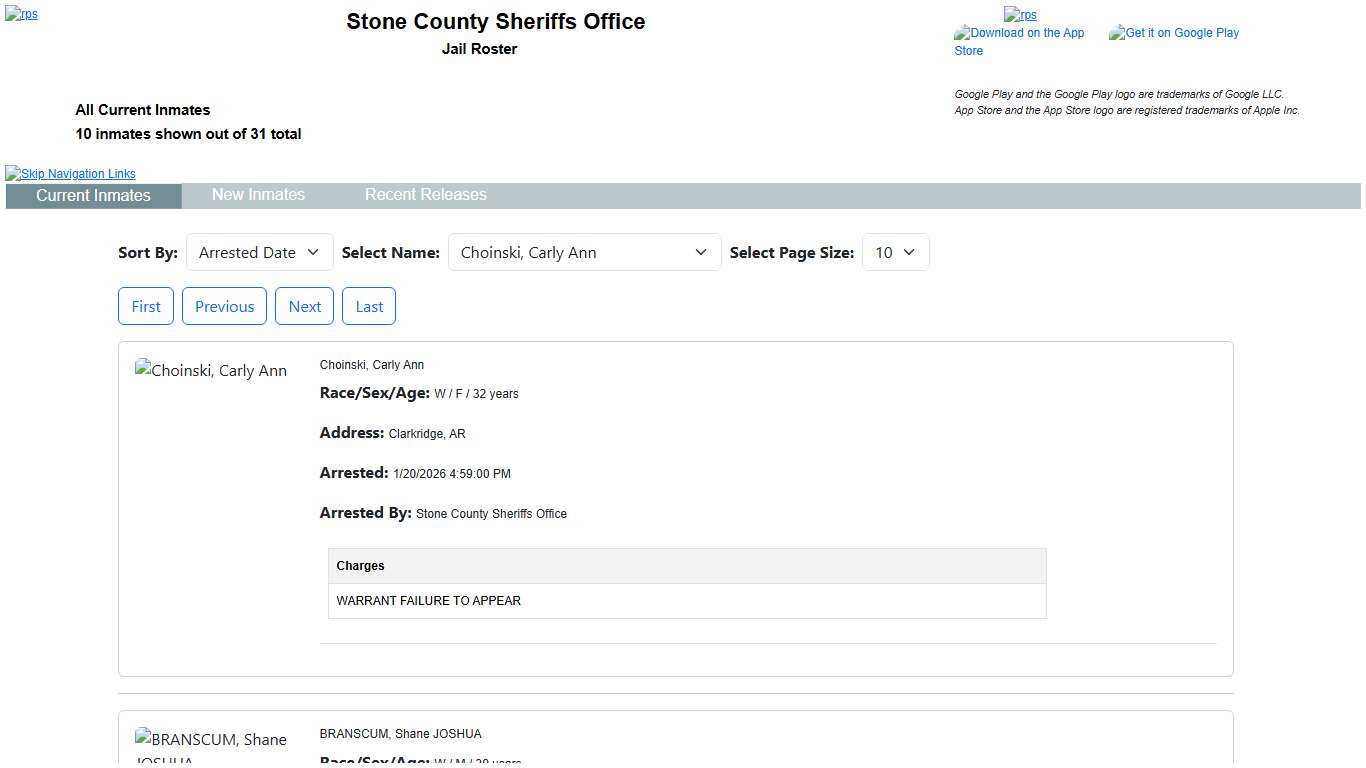This screenshot has width=1366, height=768.
Task: Click Carly Ann Choinski's inmate photo
Action: tap(211, 371)
